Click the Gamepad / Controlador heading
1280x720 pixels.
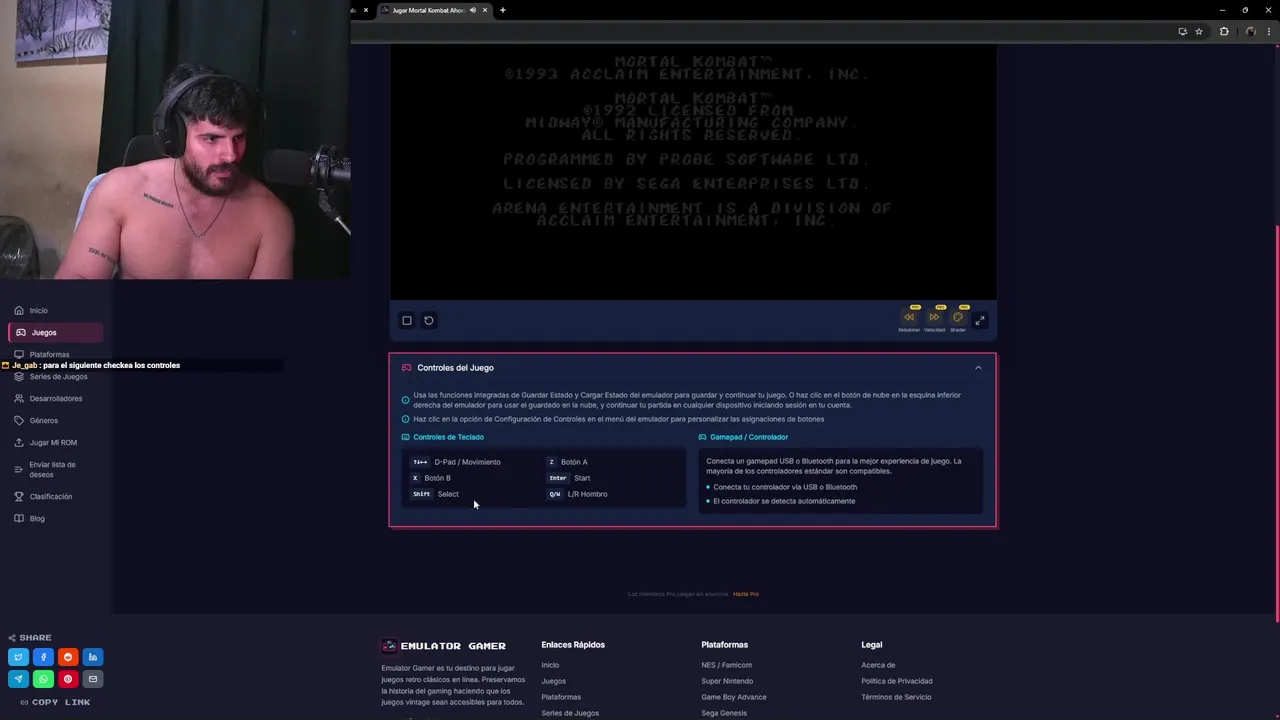743,437
